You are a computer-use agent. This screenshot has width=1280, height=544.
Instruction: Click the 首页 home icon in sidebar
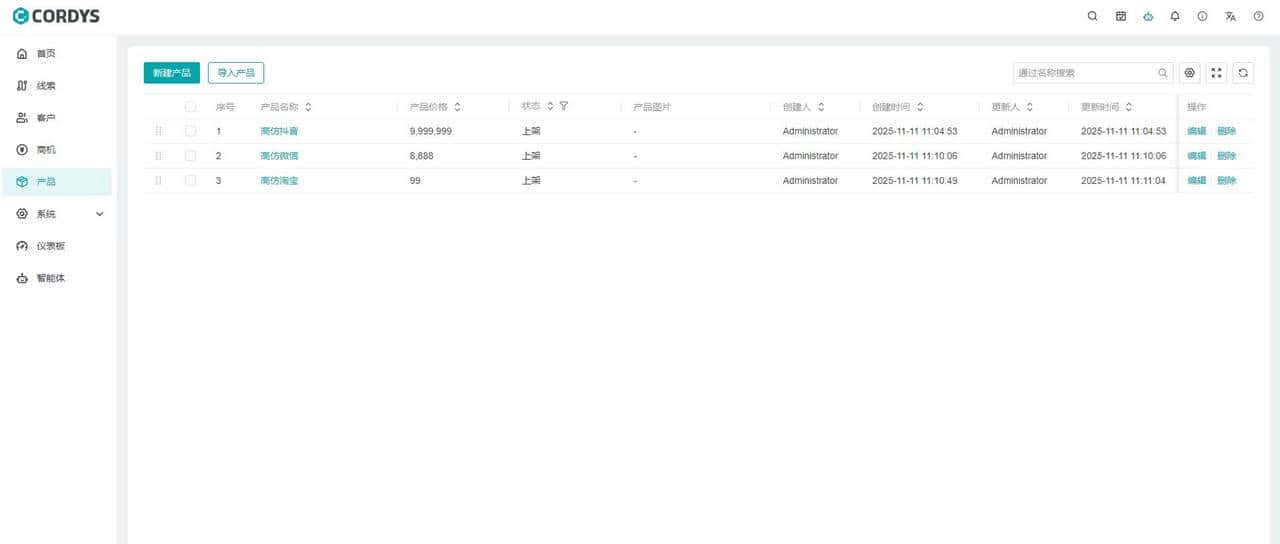tap(22, 53)
